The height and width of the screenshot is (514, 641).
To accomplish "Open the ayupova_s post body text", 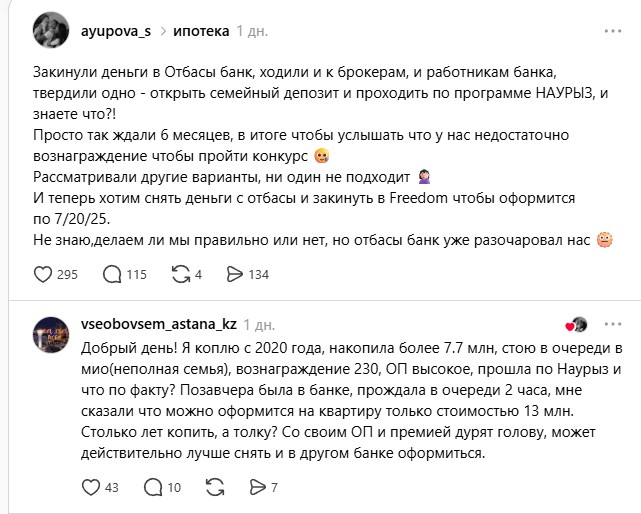I will [x=320, y=157].
